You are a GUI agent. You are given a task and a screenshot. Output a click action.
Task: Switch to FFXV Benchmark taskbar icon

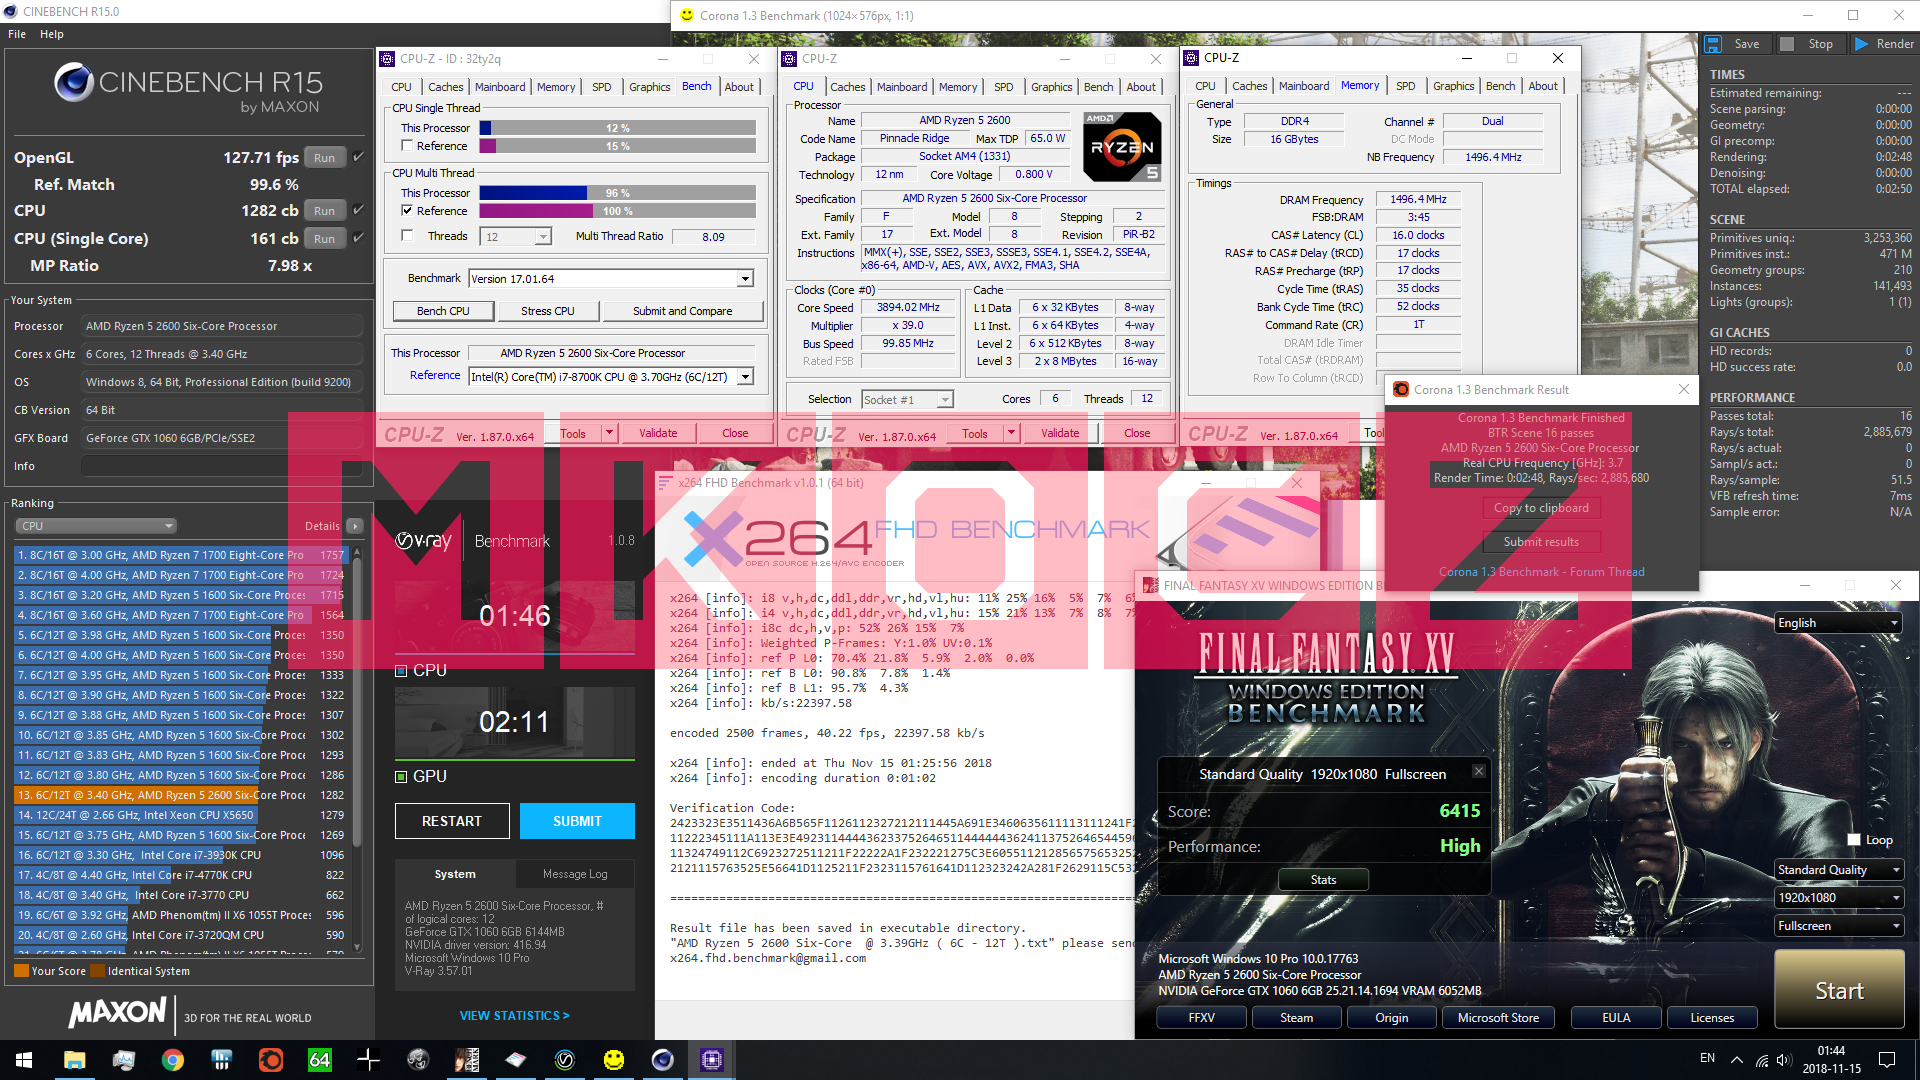point(467,1060)
